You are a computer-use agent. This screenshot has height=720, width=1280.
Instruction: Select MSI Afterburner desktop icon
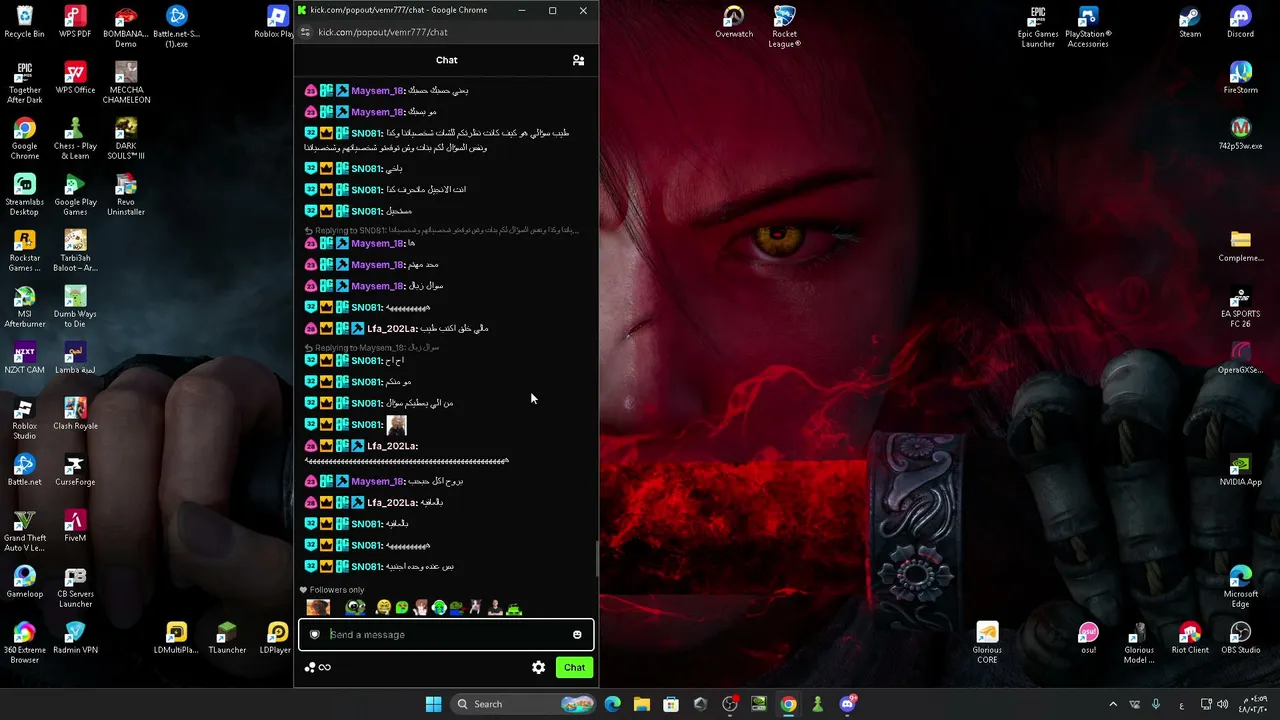click(x=24, y=306)
